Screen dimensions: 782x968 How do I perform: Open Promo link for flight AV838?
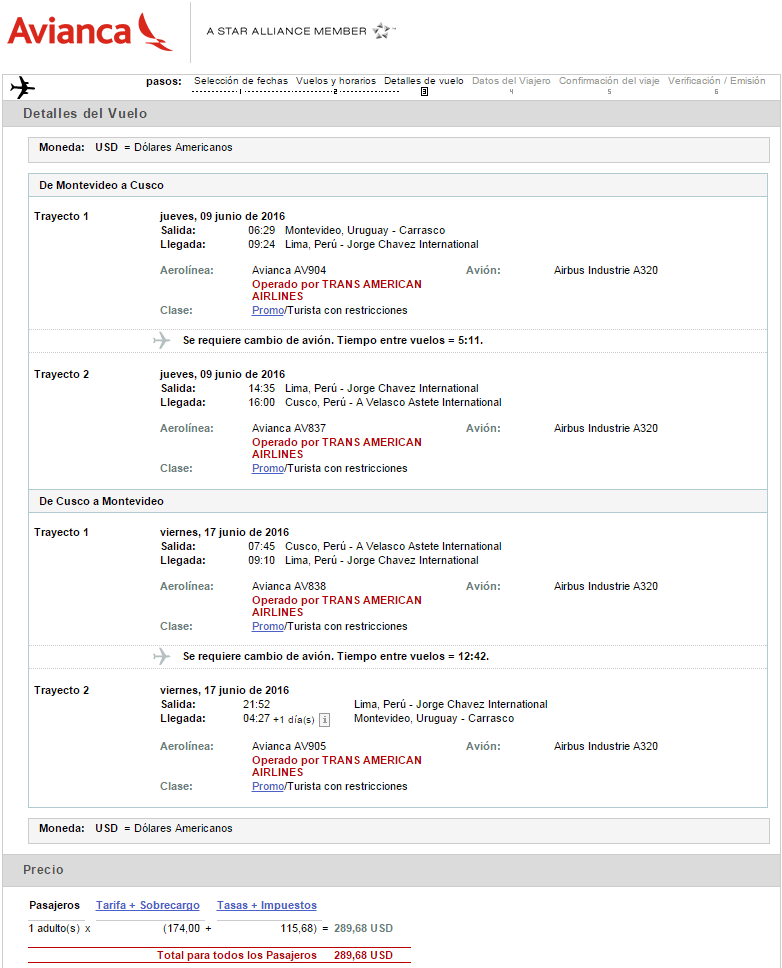pyautogui.click(x=268, y=627)
